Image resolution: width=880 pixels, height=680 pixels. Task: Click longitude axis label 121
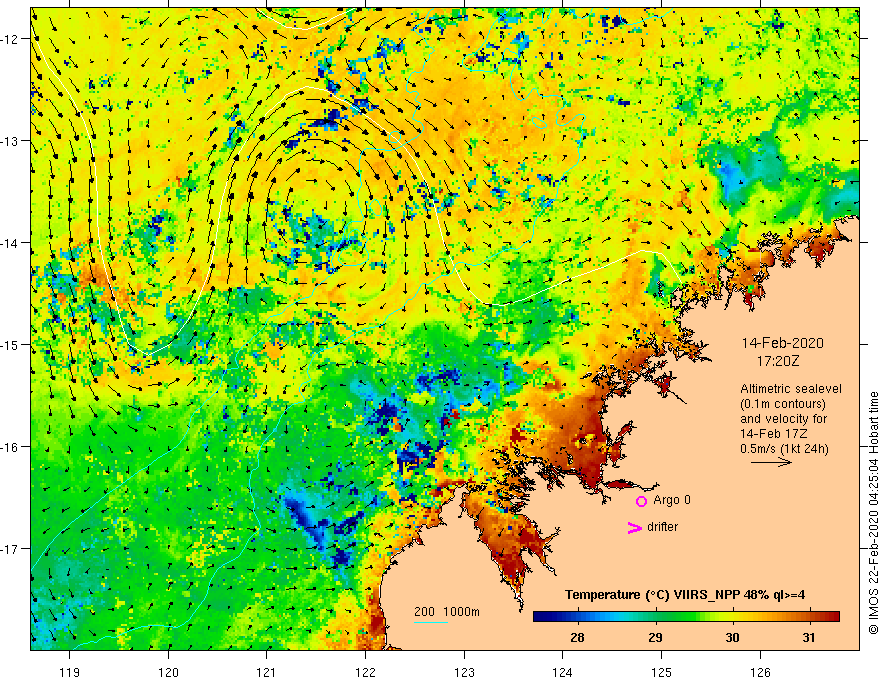[267, 672]
